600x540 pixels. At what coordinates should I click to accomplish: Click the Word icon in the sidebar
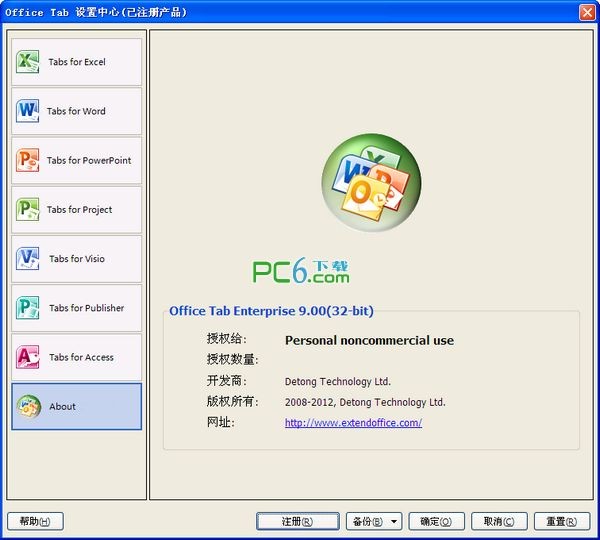pyautogui.click(x=28, y=111)
